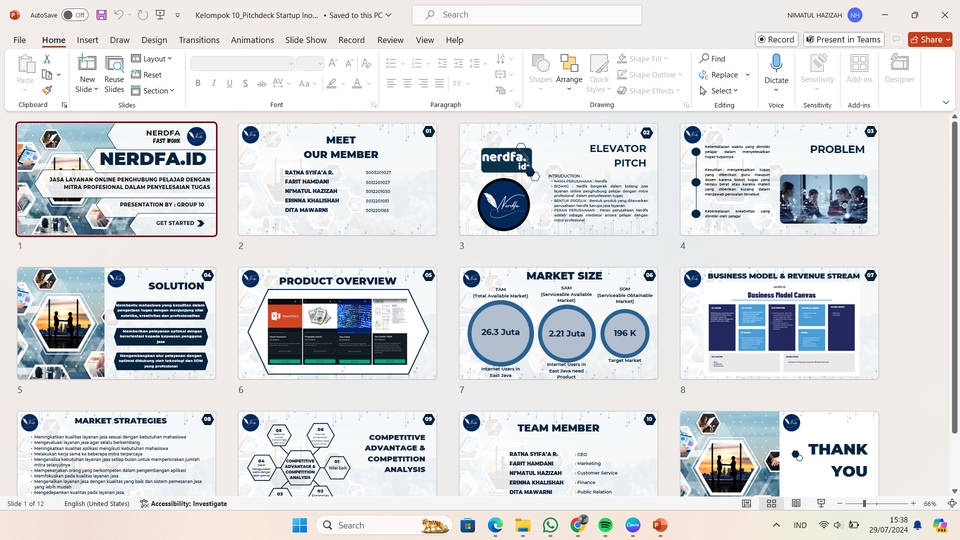This screenshot has height=540, width=960.
Task: Click the Undo arrow icon
Action: (x=119, y=15)
